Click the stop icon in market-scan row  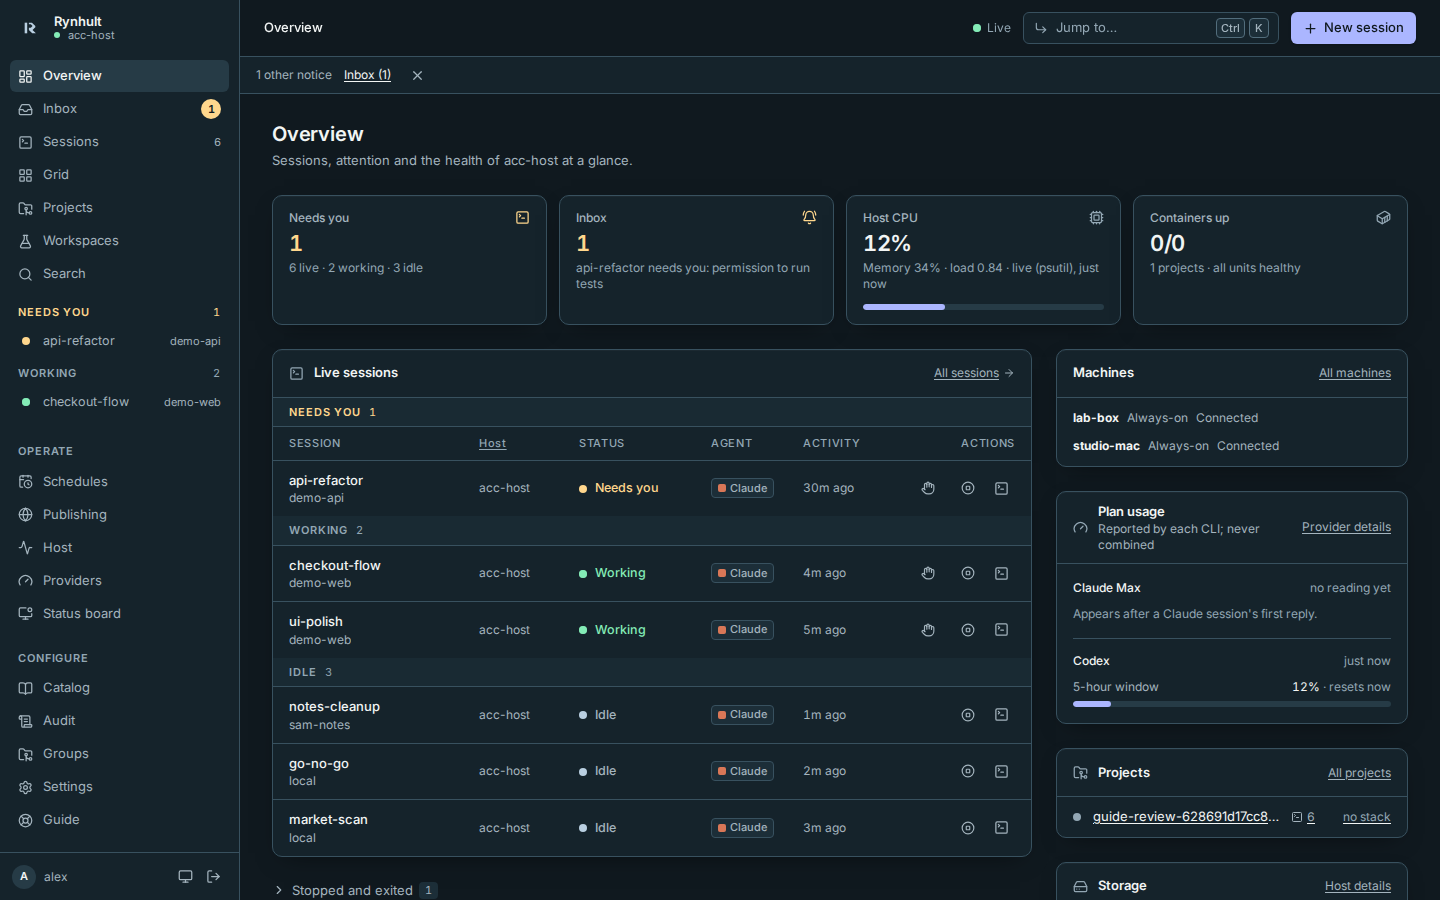click(968, 828)
